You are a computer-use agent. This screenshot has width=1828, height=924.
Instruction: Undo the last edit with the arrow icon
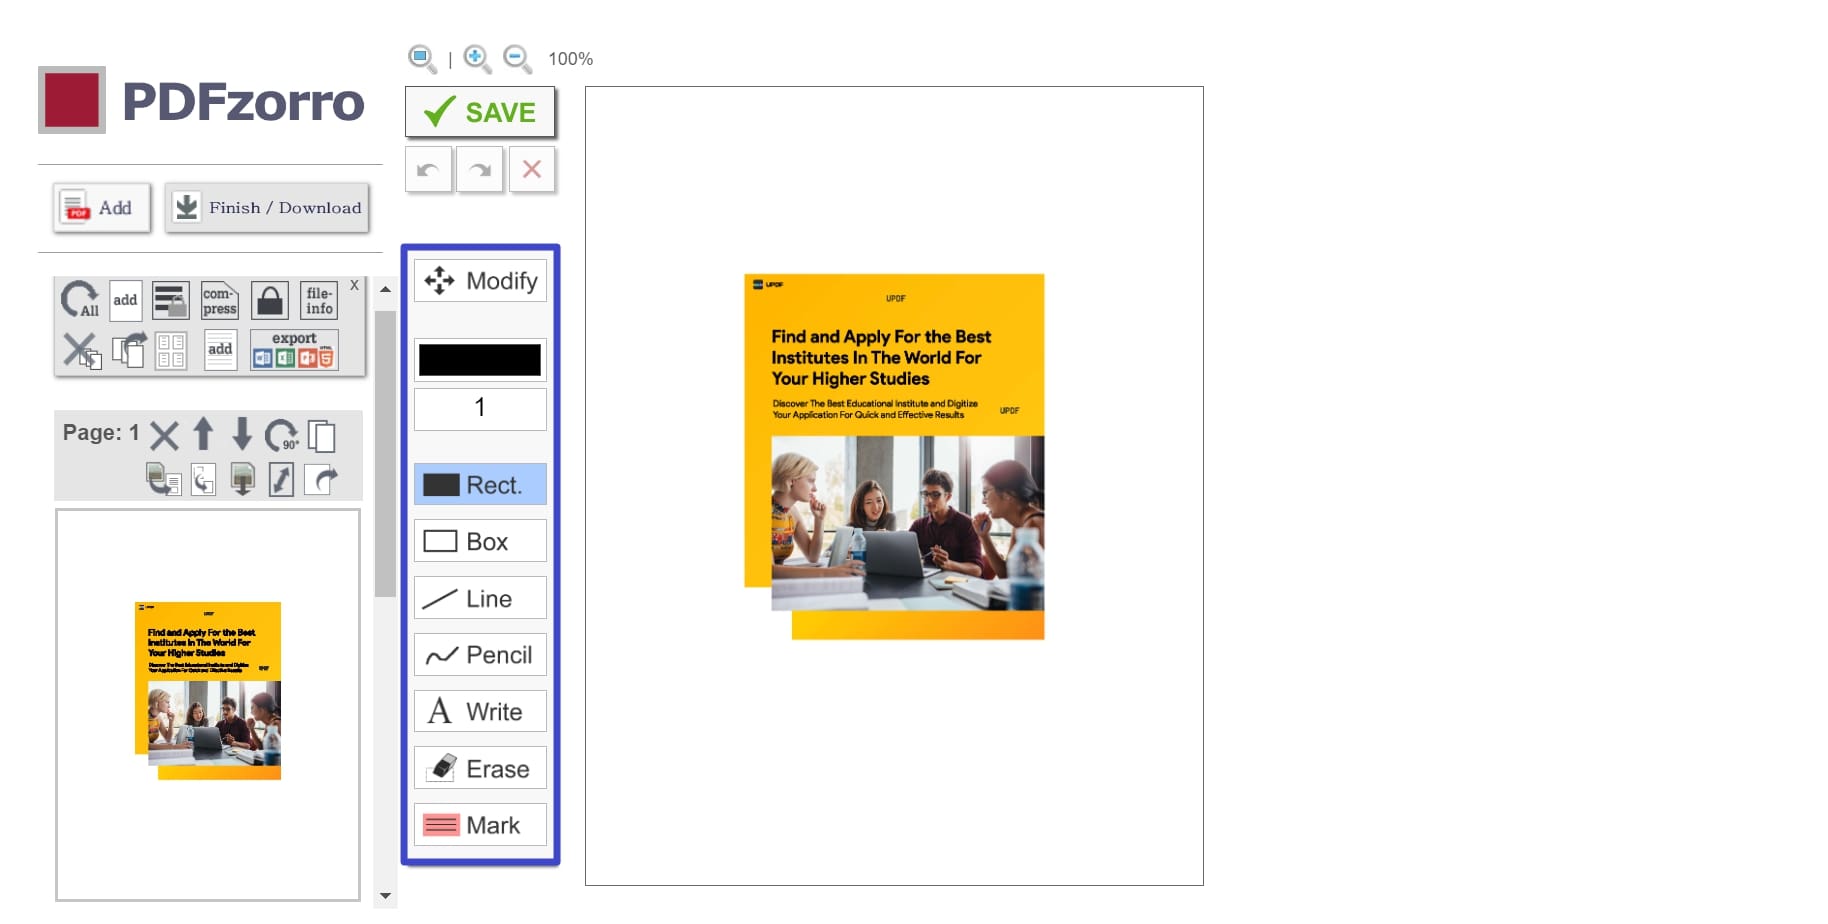tap(428, 169)
